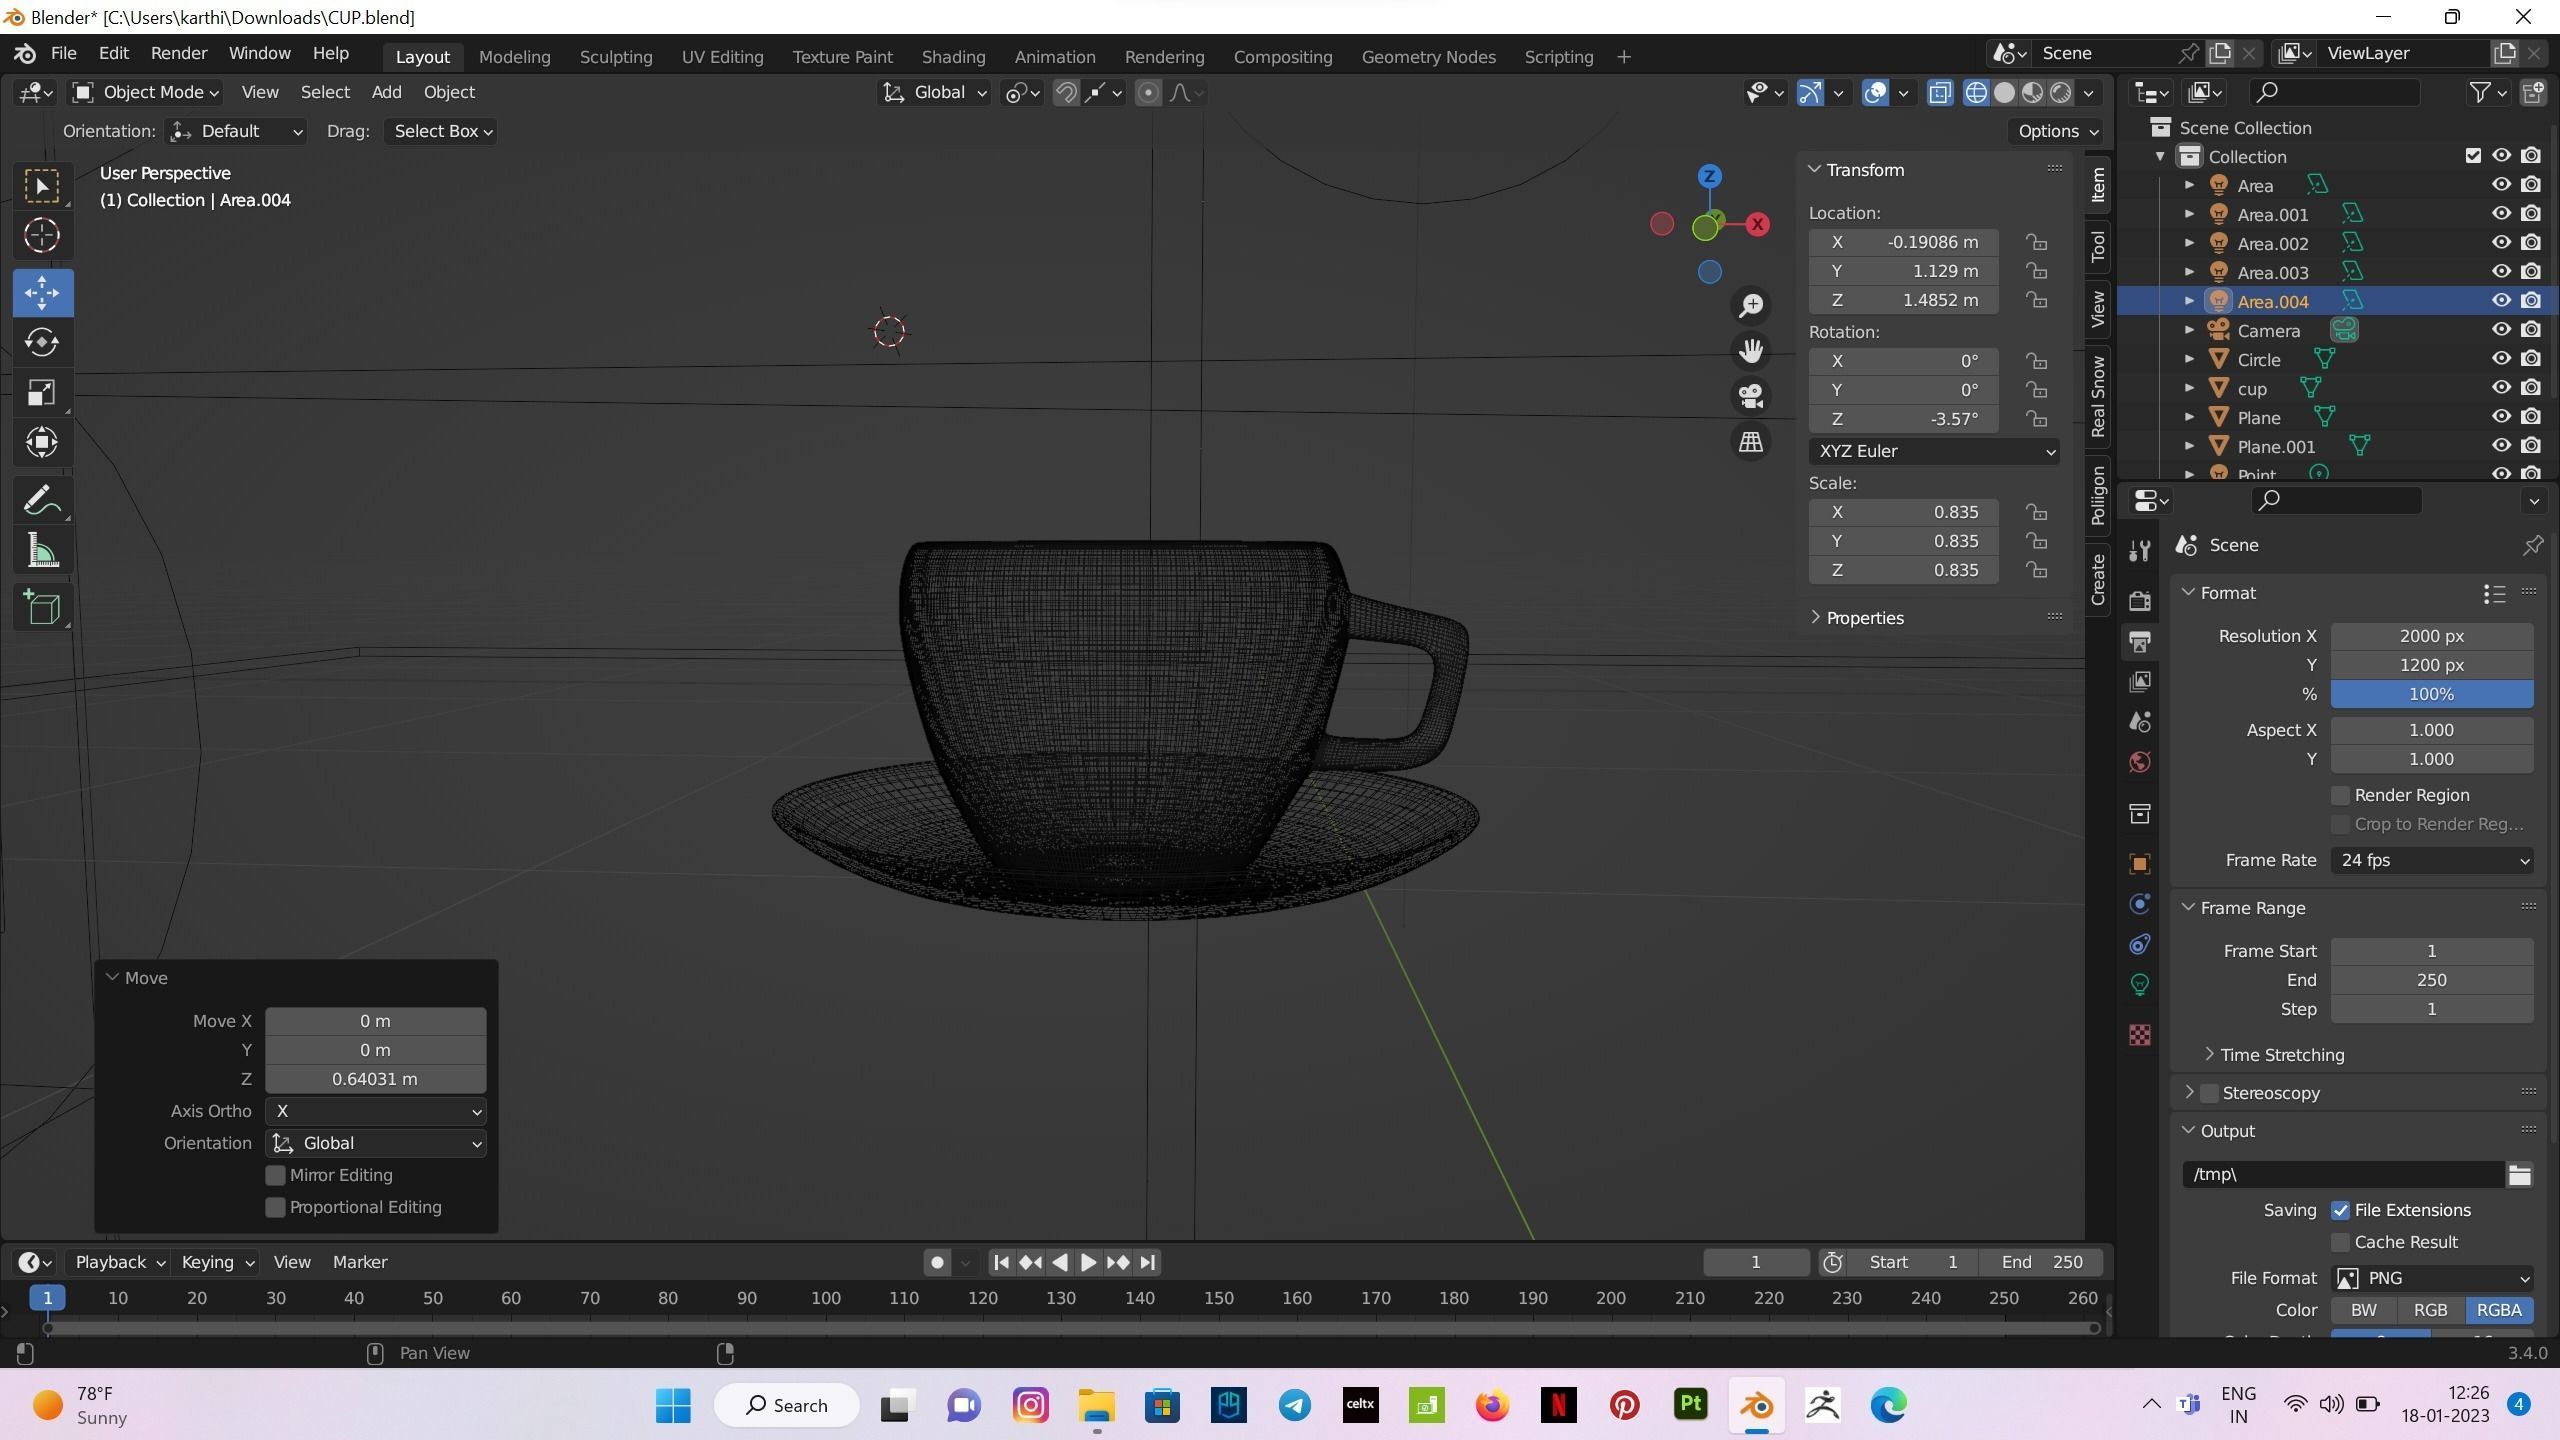Open the Drag Select Box dropdown
The image size is (2560, 1440).
(441, 132)
